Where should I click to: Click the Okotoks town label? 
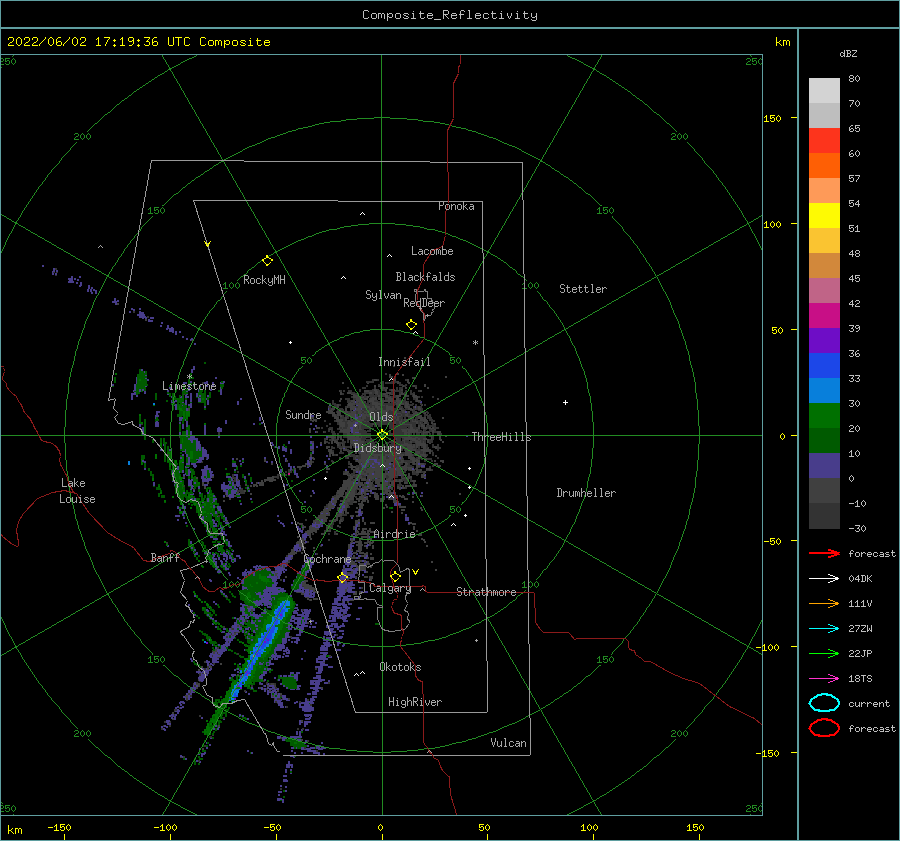click(400, 667)
